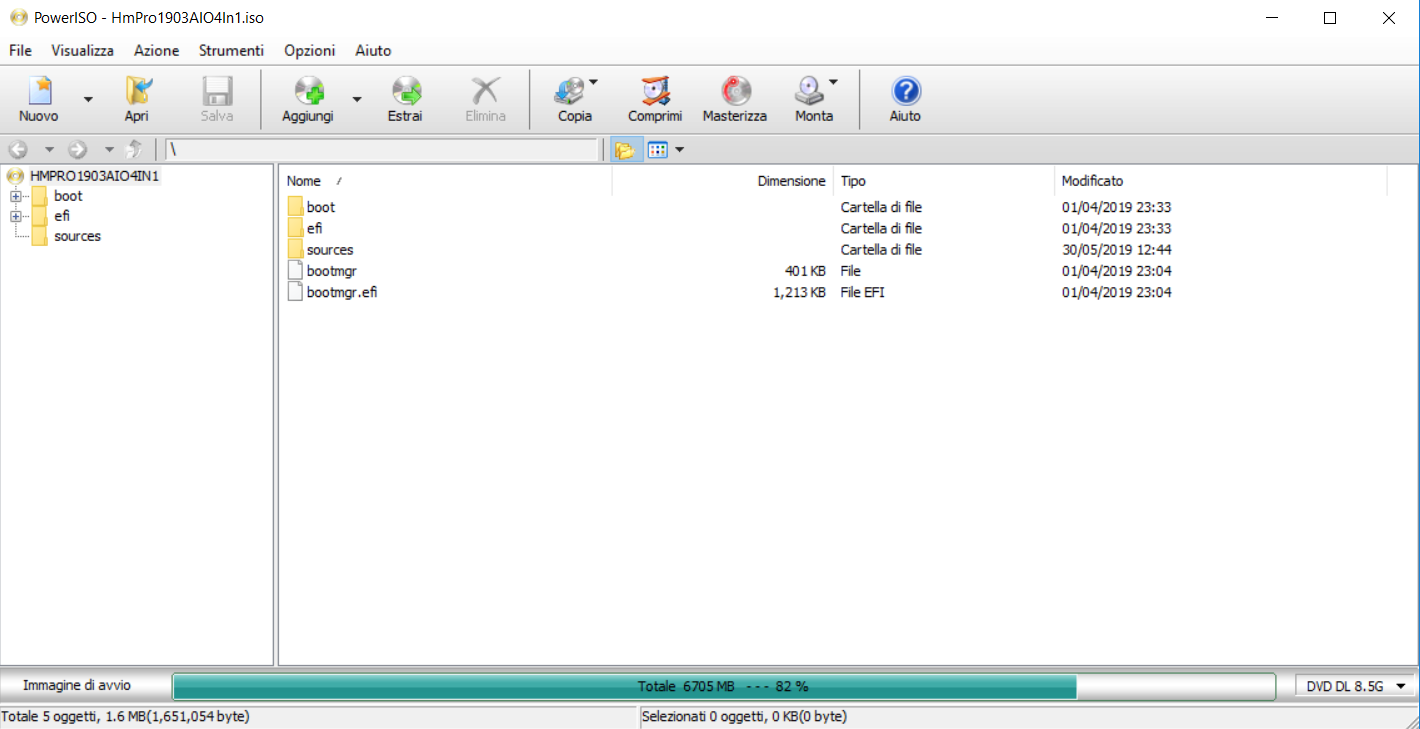Click the 401 KB size cell
This screenshot has height=729, width=1420.
805,271
